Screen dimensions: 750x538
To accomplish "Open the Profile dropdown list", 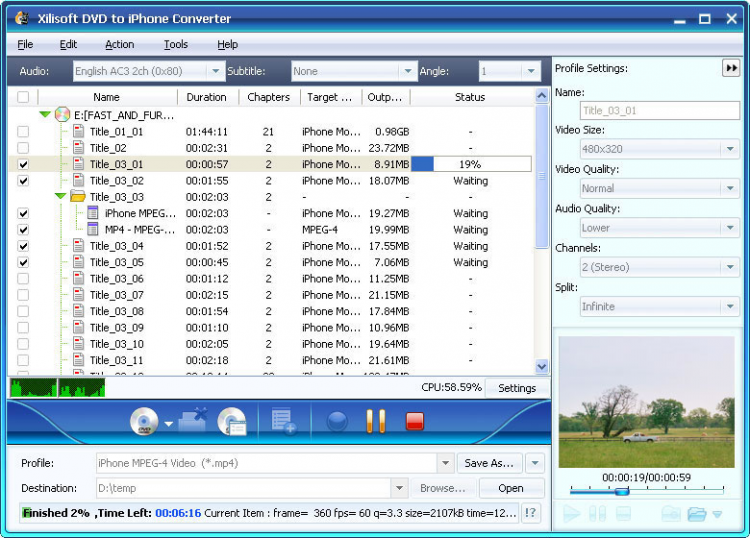I will click(x=445, y=463).
